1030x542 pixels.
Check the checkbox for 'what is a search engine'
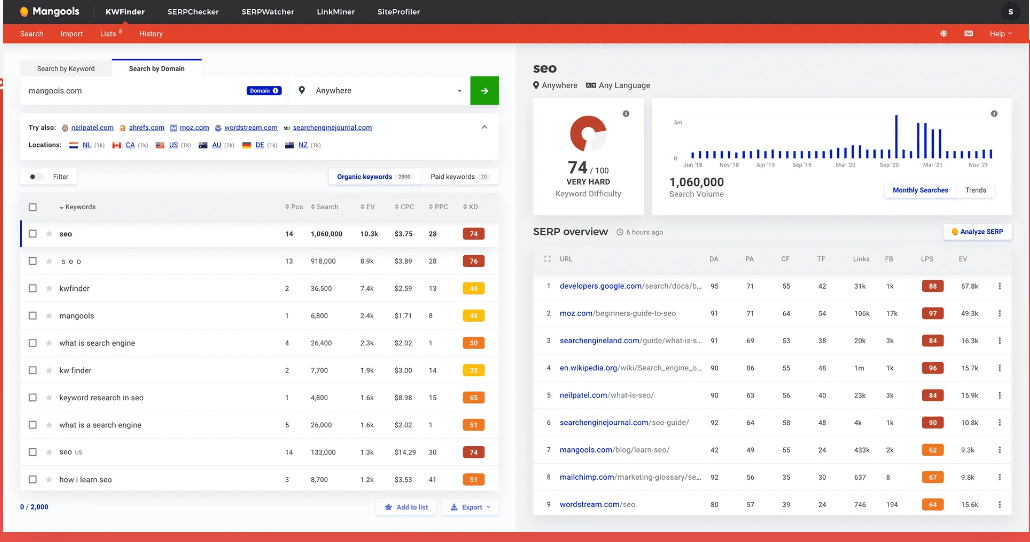click(33, 425)
